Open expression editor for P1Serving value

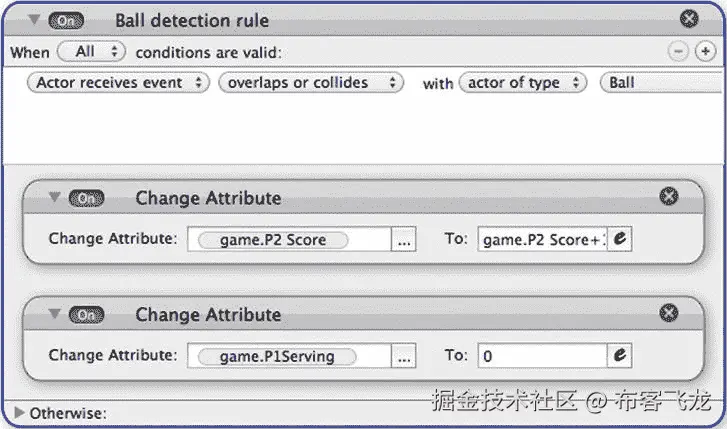[619, 356]
